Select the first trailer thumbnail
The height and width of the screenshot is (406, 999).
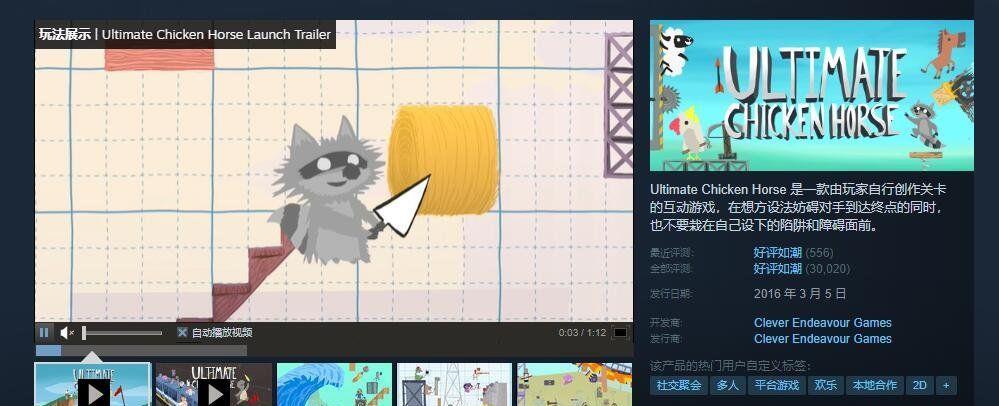click(x=92, y=384)
